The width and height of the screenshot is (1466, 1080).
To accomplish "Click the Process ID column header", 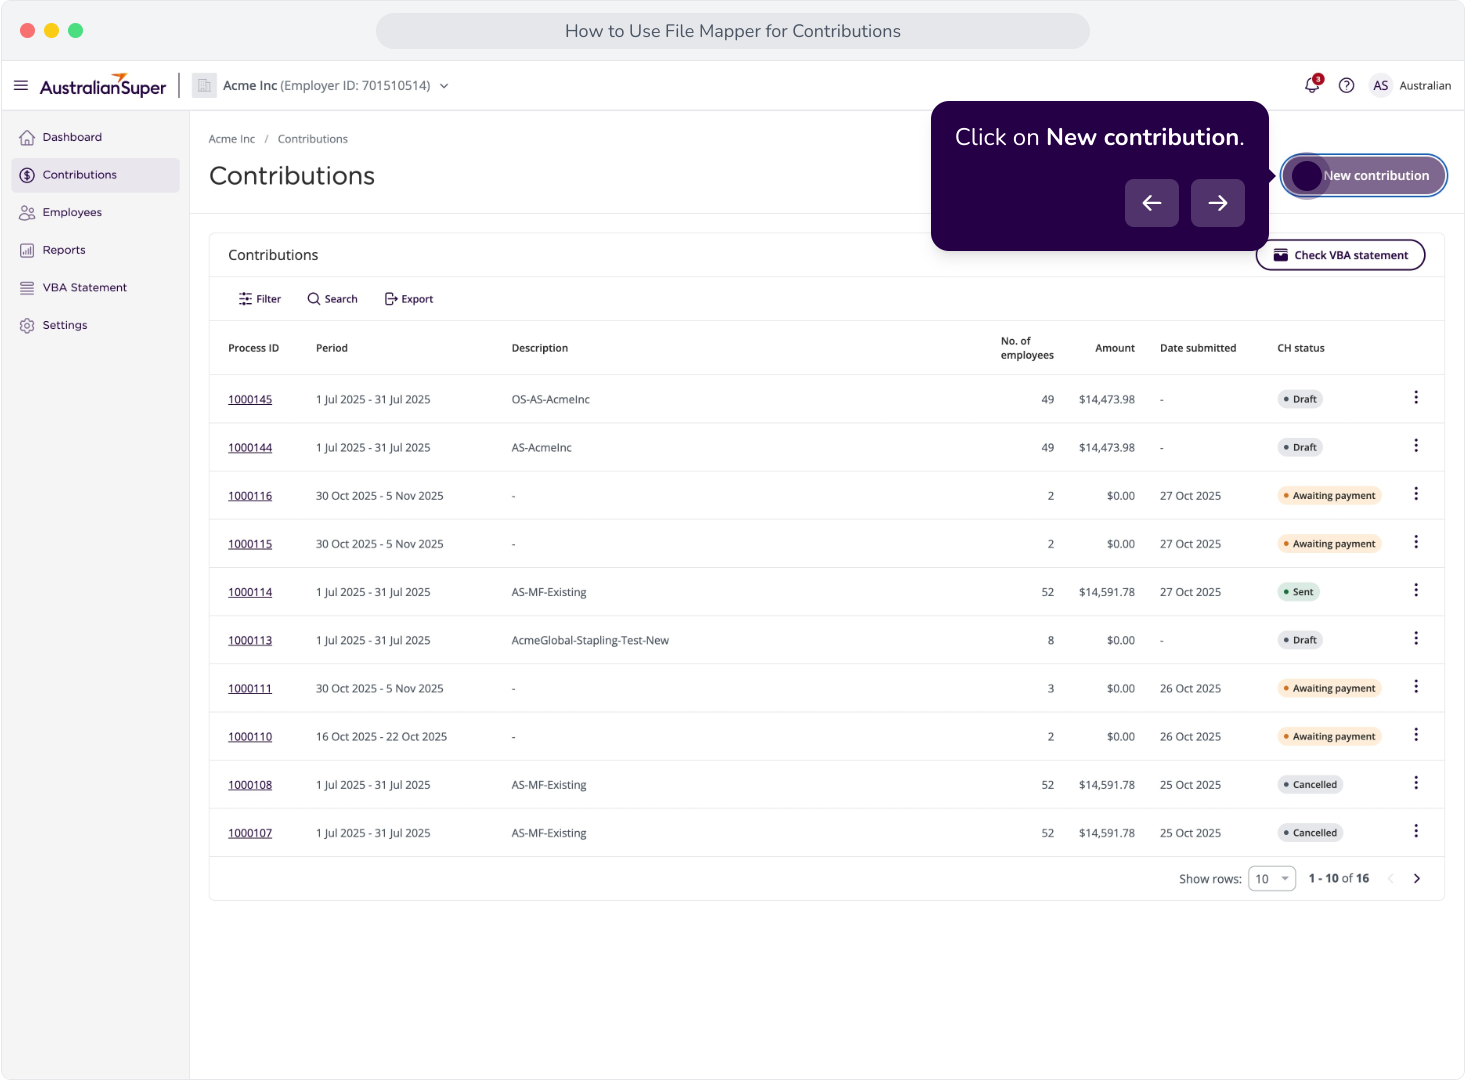I will coord(254,348).
